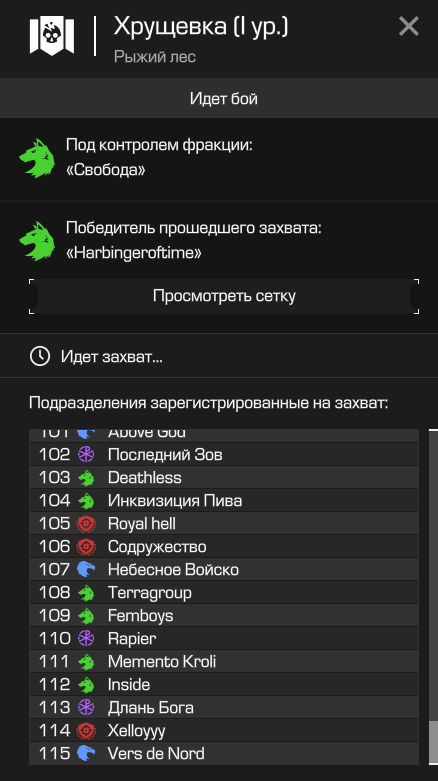
Task: Click the red shield icon for Xelloyyy
Action: [86, 731]
